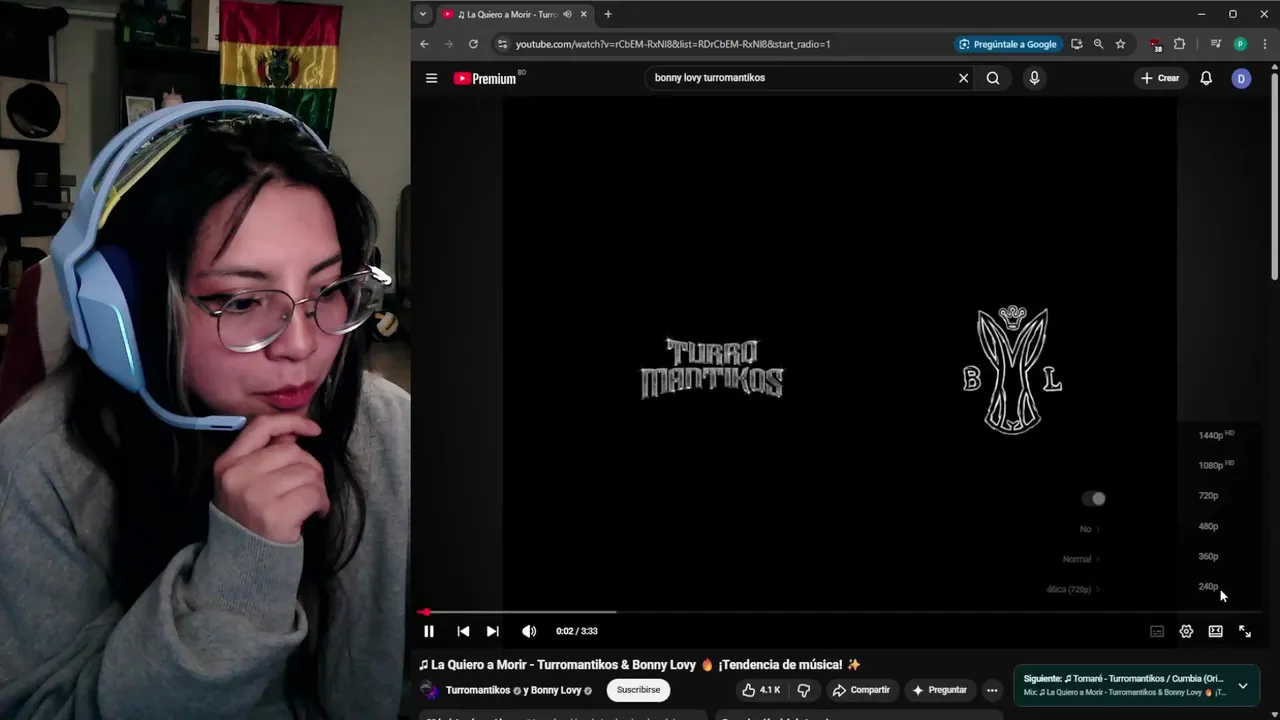Expand the Siguiente playlist panel chevron
Image resolution: width=1280 pixels, height=720 pixels.
pyautogui.click(x=1243, y=686)
